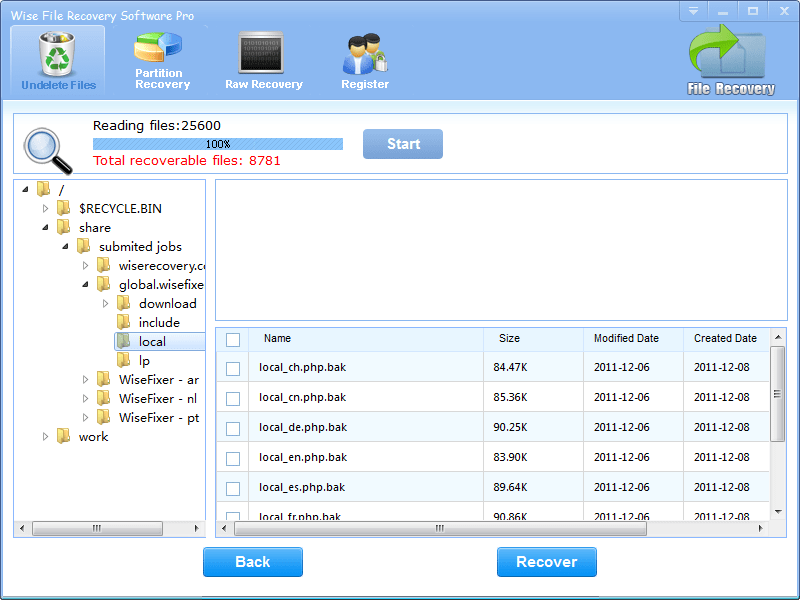Collapse the share tree node
Viewport: 800px width, 600px height.
pos(45,228)
